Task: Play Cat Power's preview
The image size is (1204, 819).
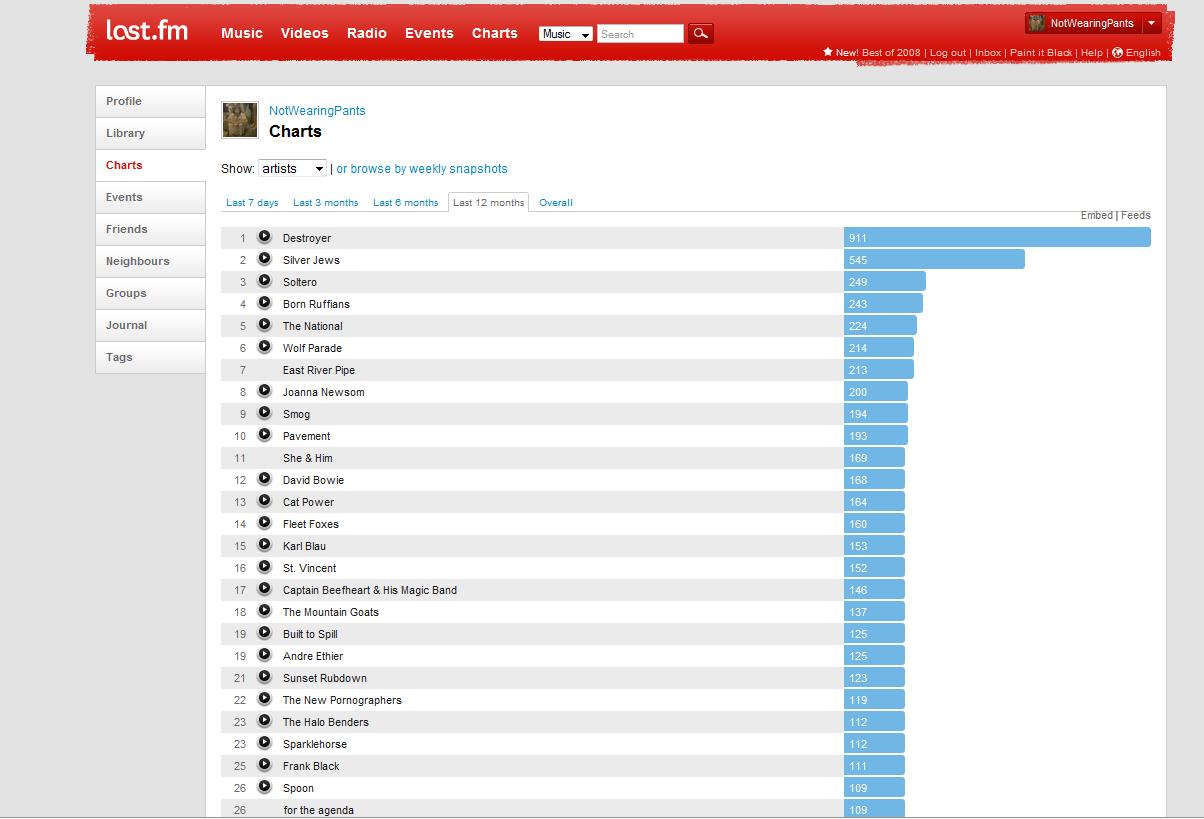Action: 264,500
